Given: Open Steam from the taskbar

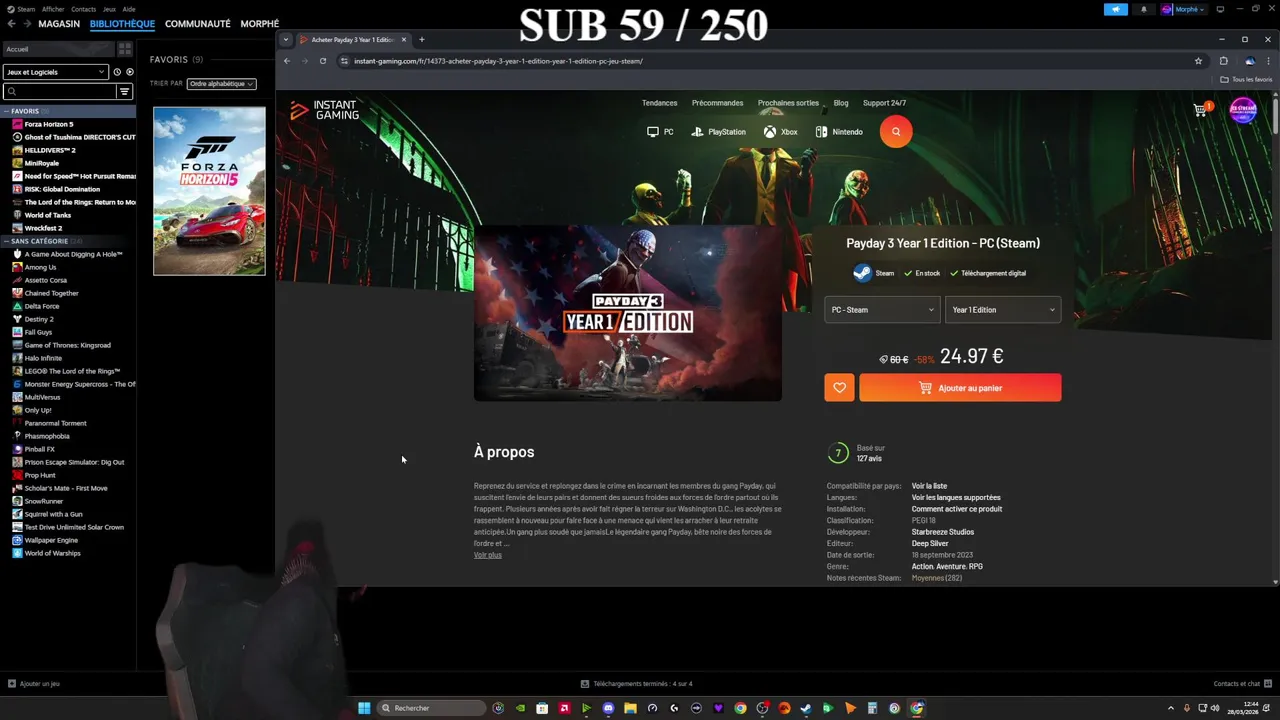Looking at the screenshot, I should point(806,708).
